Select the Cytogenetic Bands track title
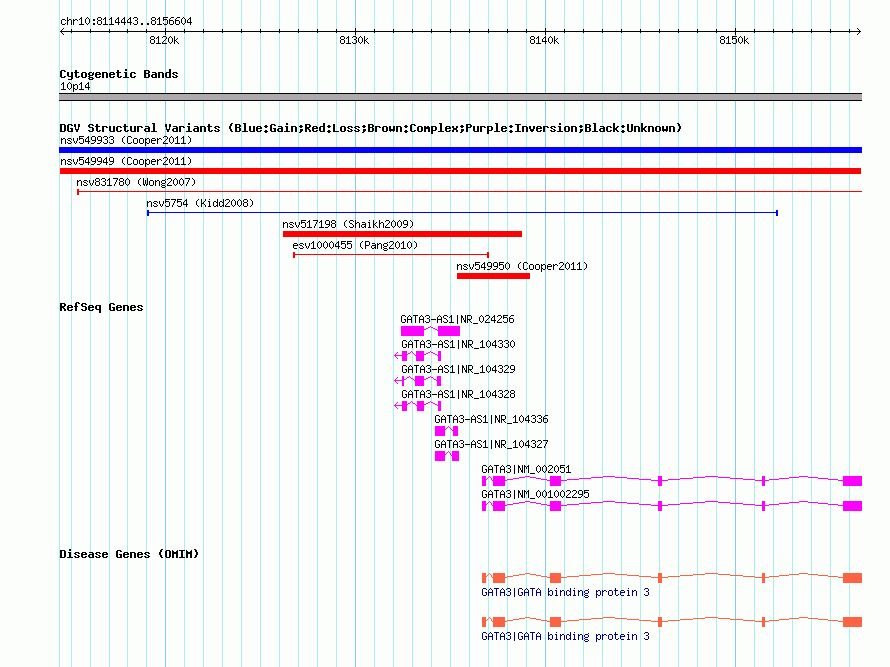890x667 pixels. pos(119,74)
